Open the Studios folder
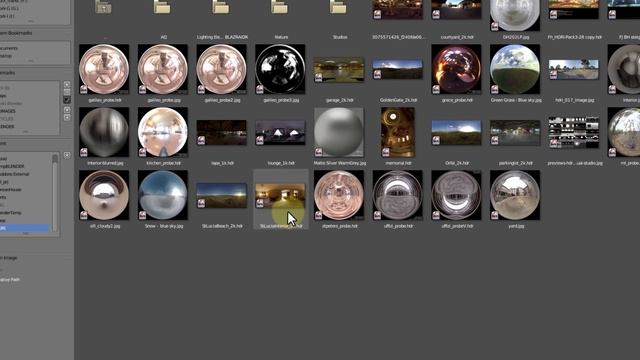This screenshot has width=640, height=360. tap(338, 7)
